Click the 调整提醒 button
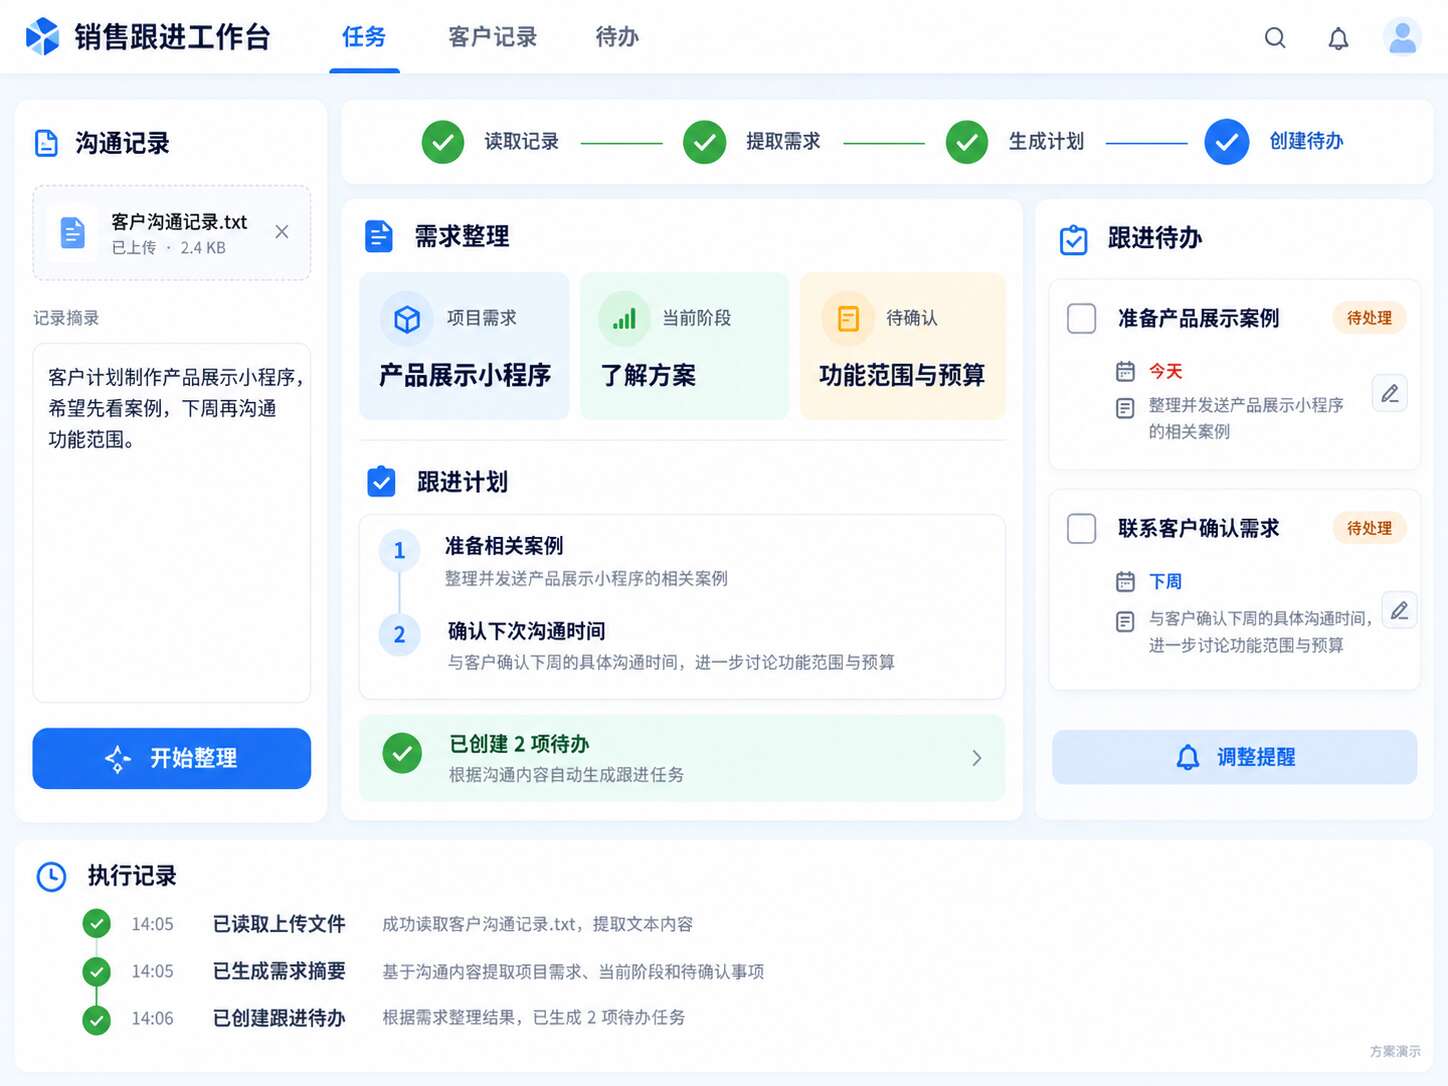 [x=1234, y=757]
